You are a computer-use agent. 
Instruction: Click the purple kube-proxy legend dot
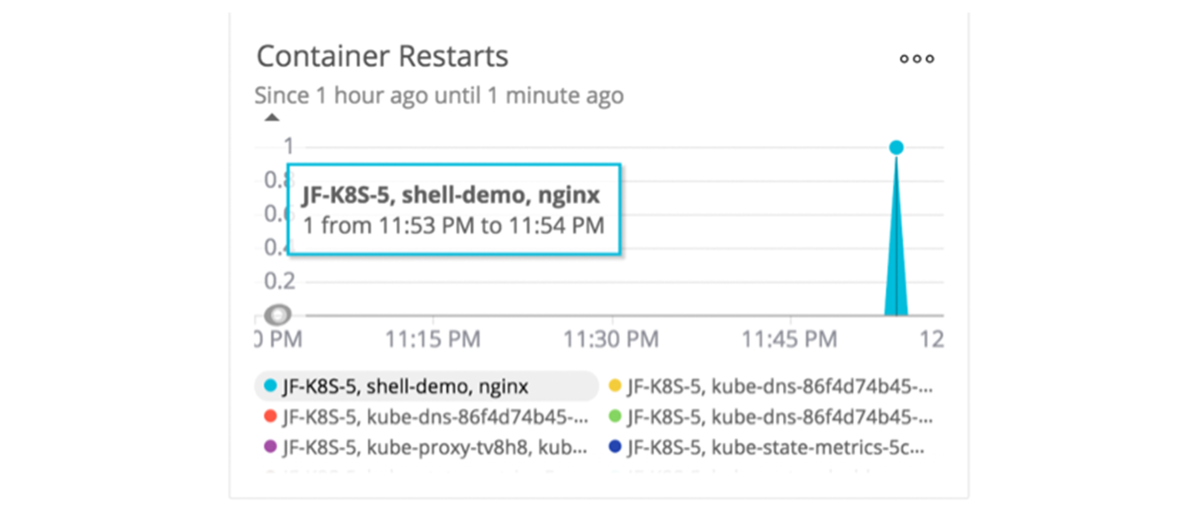pyautogui.click(x=270, y=446)
